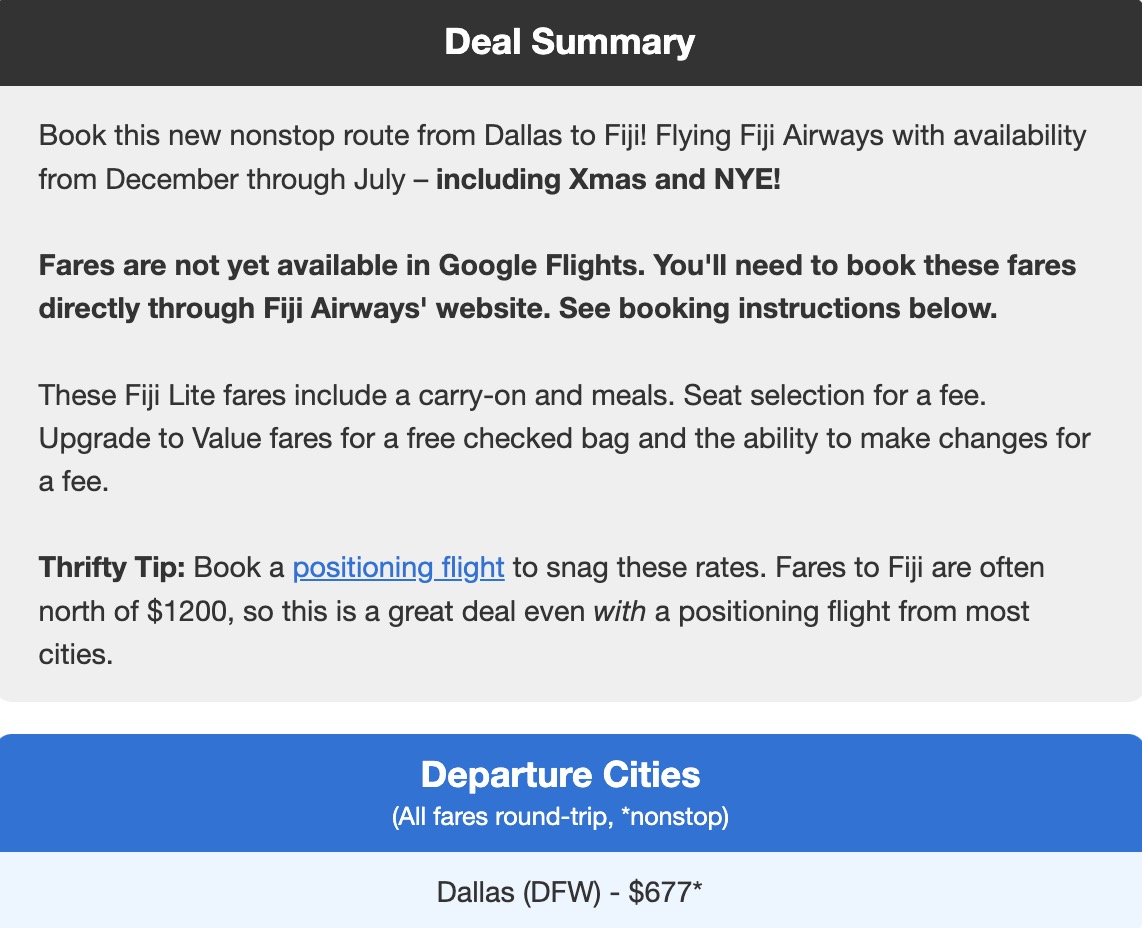Click the italic word "with"
The width and height of the screenshot is (1142, 928).
click(x=620, y=610)
